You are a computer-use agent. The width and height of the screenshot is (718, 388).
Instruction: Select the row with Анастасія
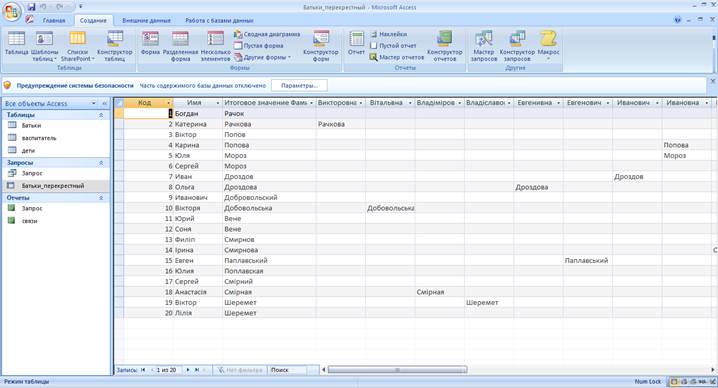(x=119, y=292)
